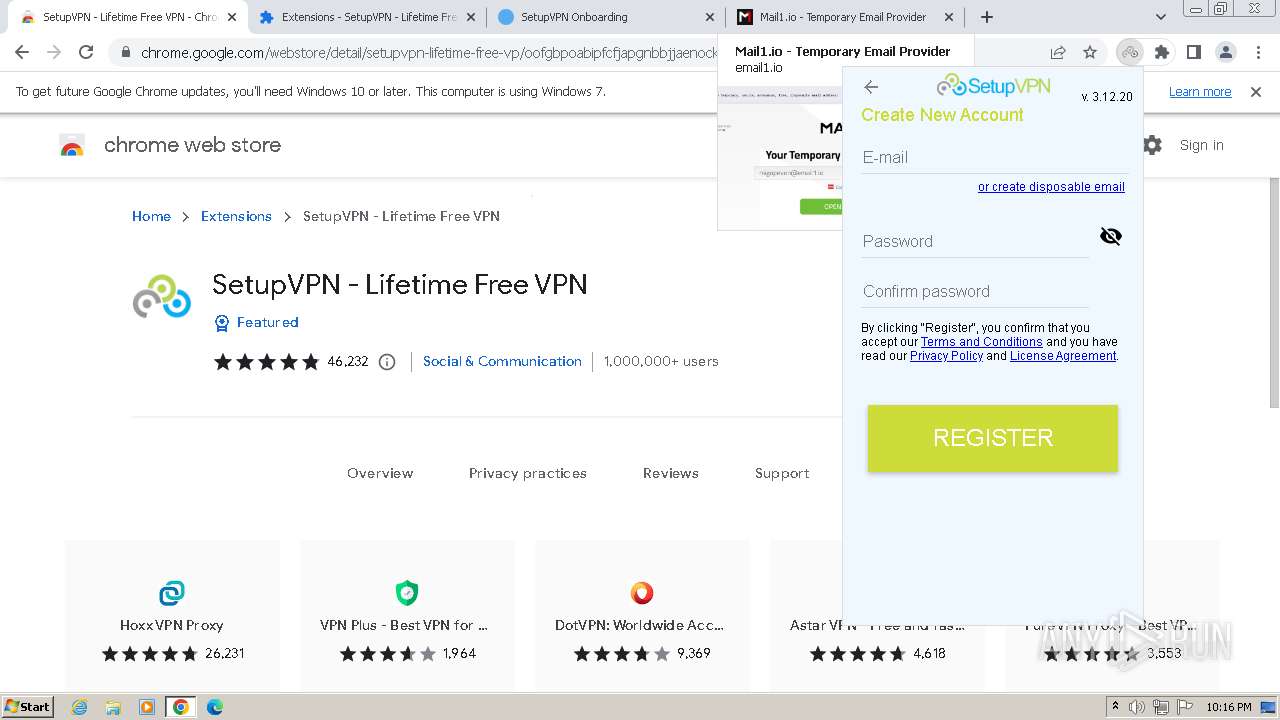Click the 'or create disposable email' link
Image resolution: width=1280 pixels, height=720 pixels.
[1051, 187]
